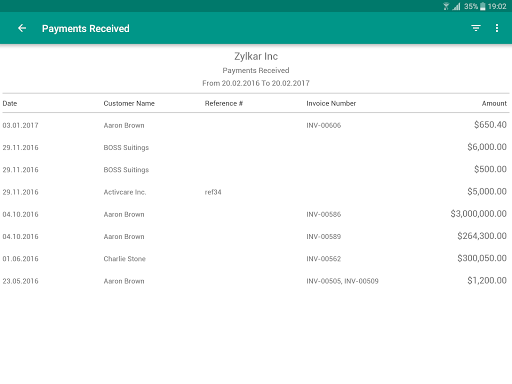Open invoice INV-00606
This screenshot has height=384, width=512.
[324, 125]
